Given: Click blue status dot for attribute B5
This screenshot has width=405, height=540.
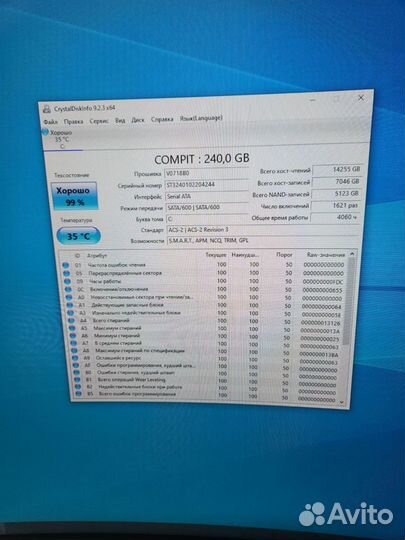Looking at the screenshot, I should (x=78, y=394).
